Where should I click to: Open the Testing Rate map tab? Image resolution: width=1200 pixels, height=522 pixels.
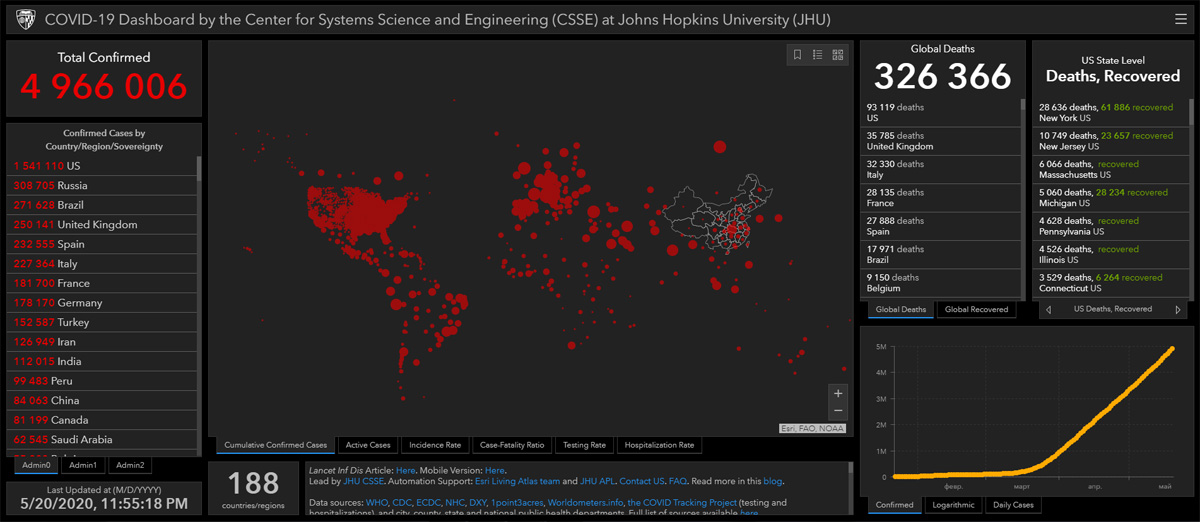pyautogui.click(x=584, y=445)
